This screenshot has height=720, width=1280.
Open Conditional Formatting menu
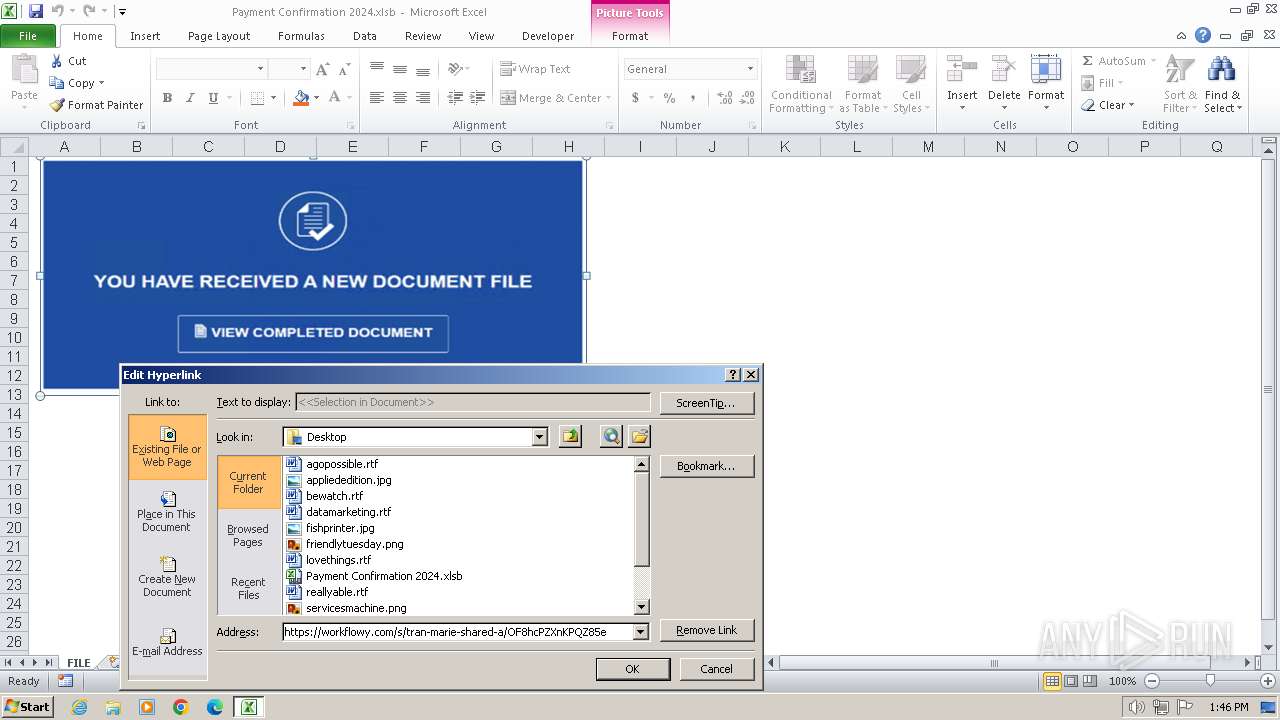(800, 84)
